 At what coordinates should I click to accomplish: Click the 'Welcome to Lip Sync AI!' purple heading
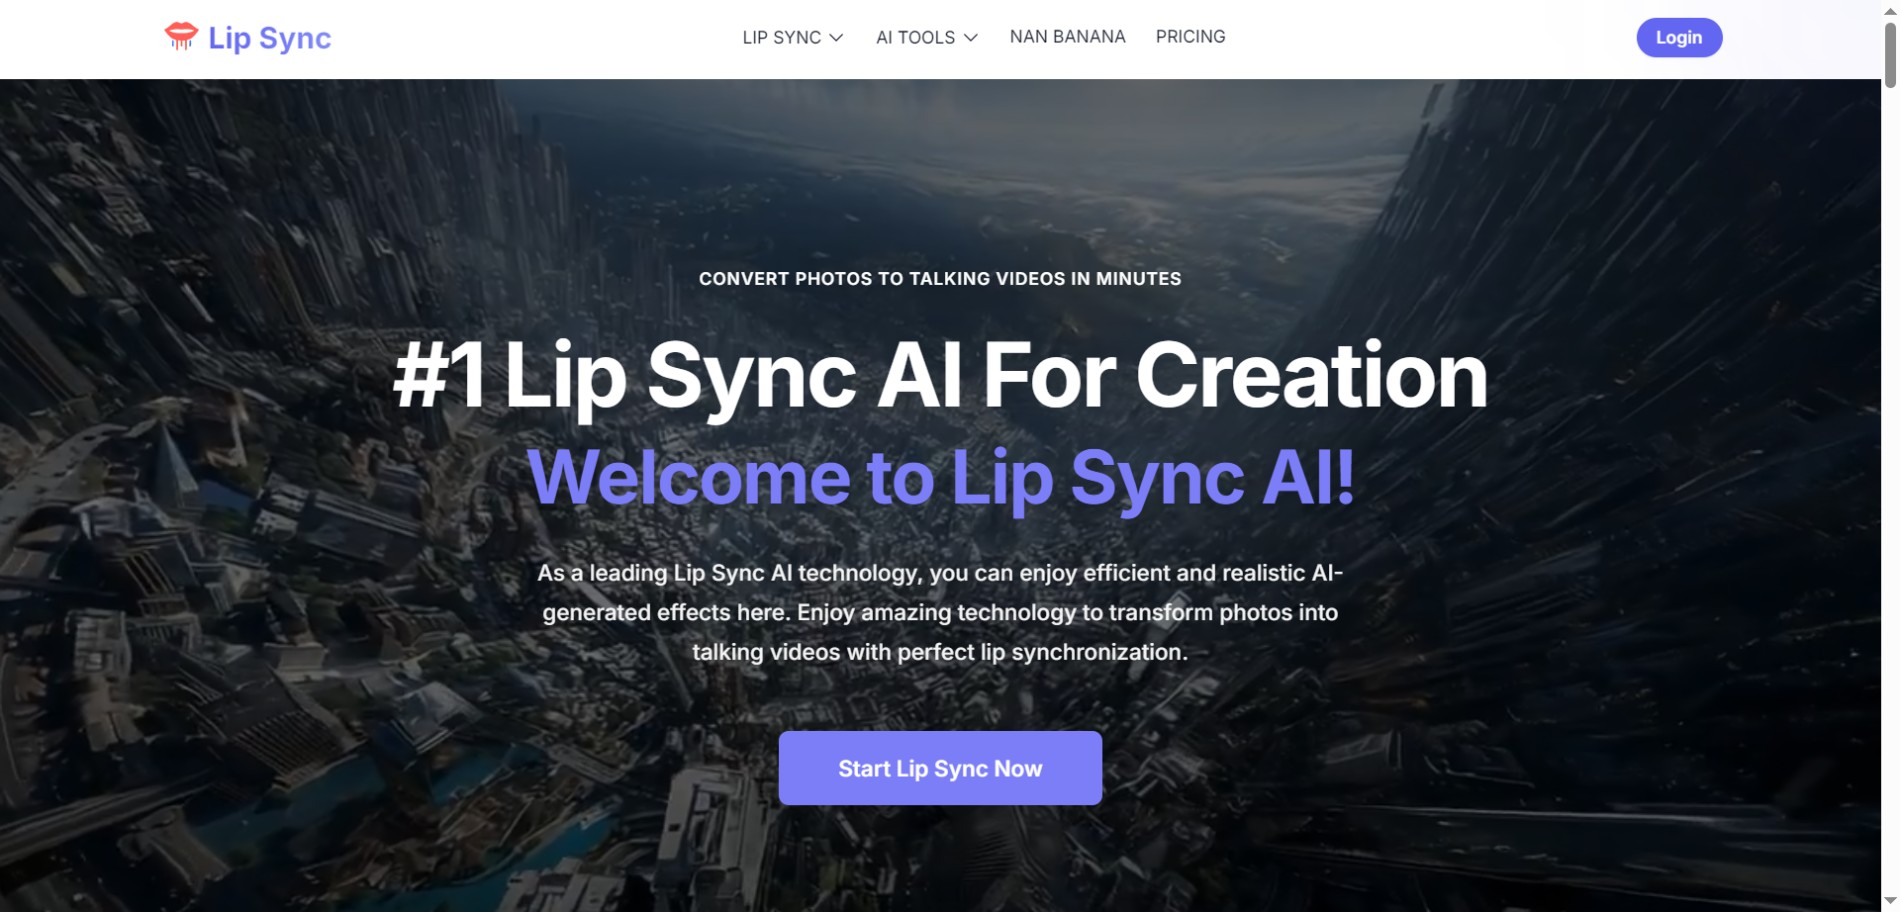pos(940,478)
